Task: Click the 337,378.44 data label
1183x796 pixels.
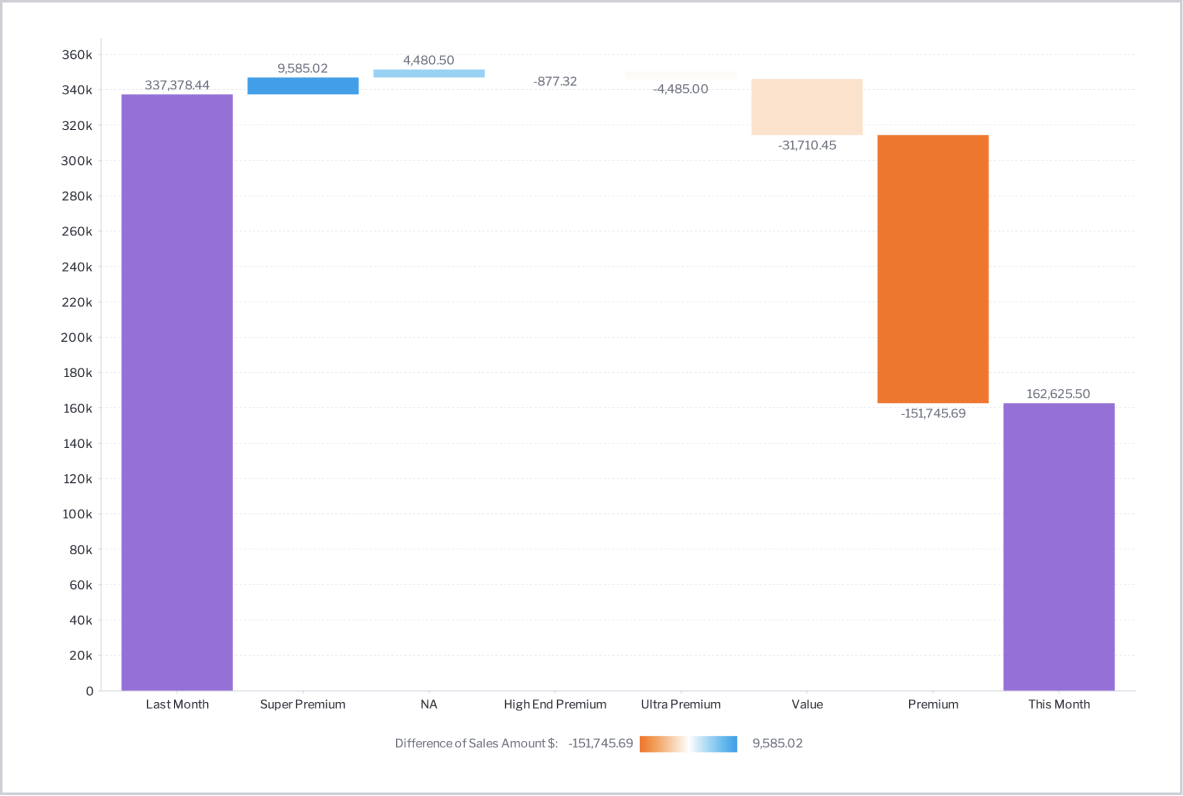Action: point(177,85)
